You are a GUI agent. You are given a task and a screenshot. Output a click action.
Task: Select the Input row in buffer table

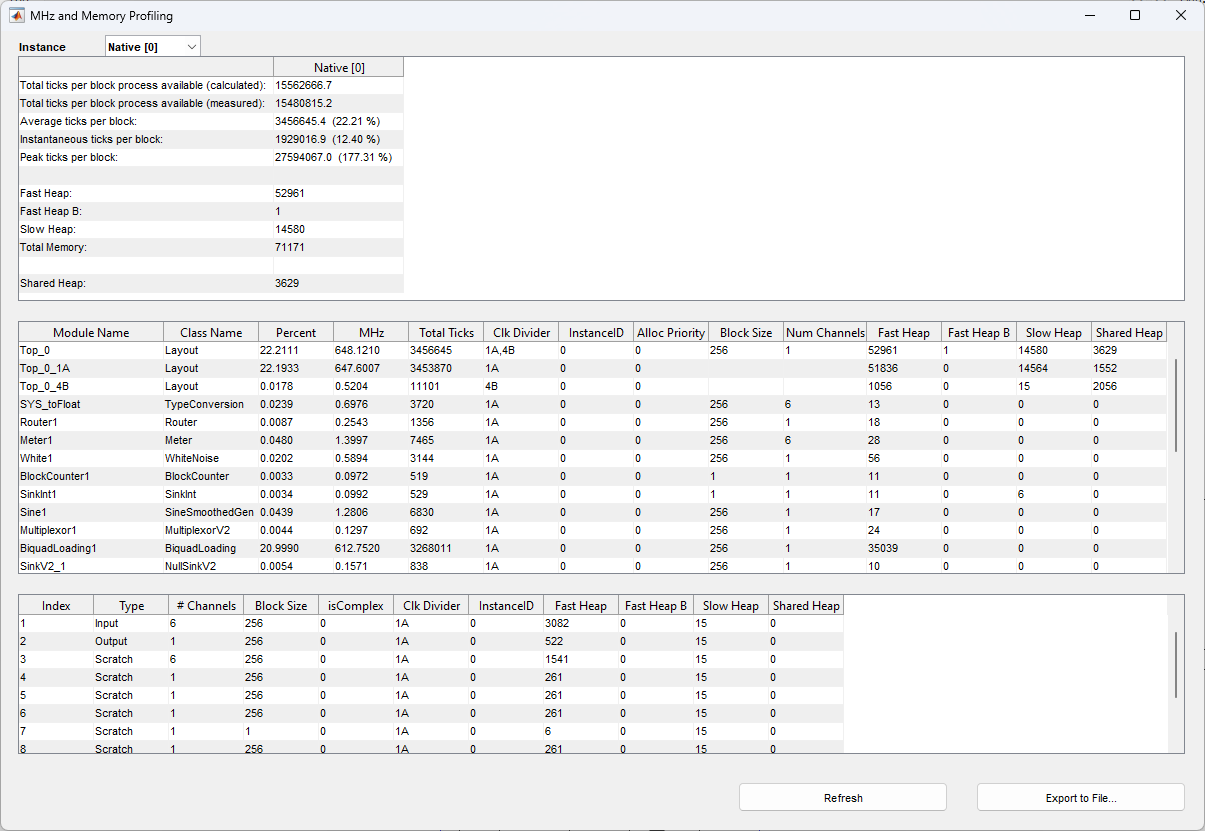[x=106, y=623]
